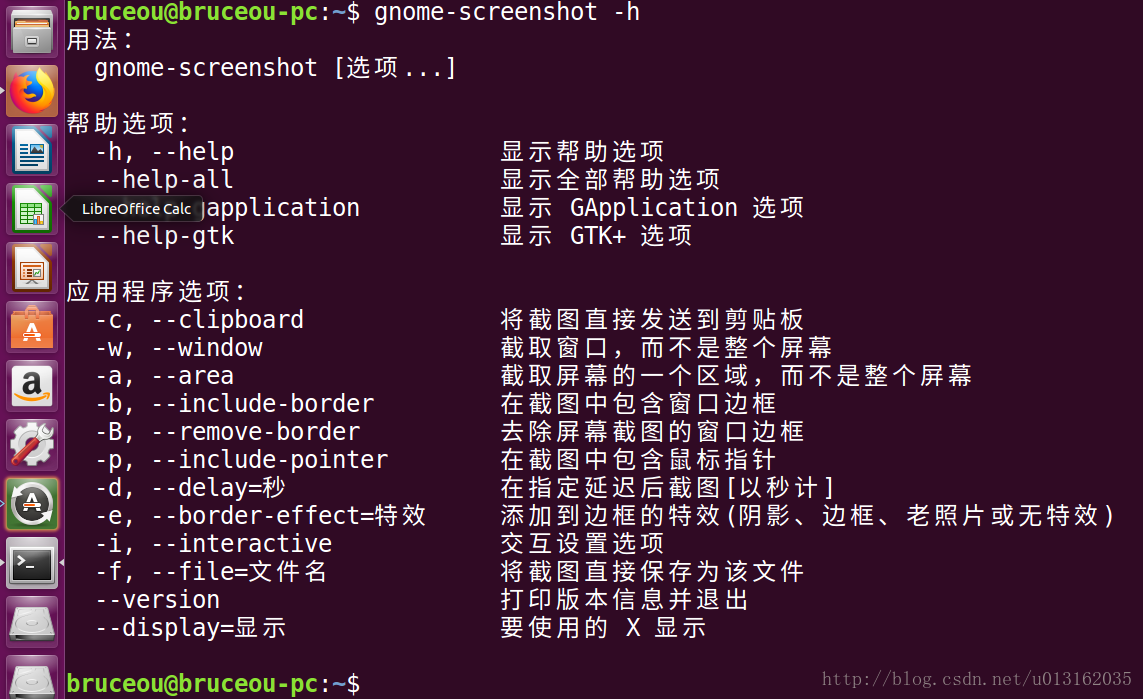The height and width of the screenshot is (699, 1143).
Task: Open Ubuntu Software Center from the dock
Action: pos(32,327)
